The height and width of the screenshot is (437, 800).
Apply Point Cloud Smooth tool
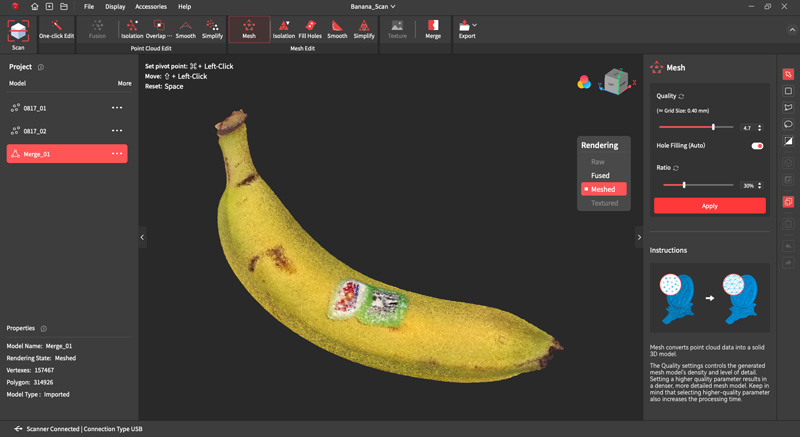coord(186,30)
